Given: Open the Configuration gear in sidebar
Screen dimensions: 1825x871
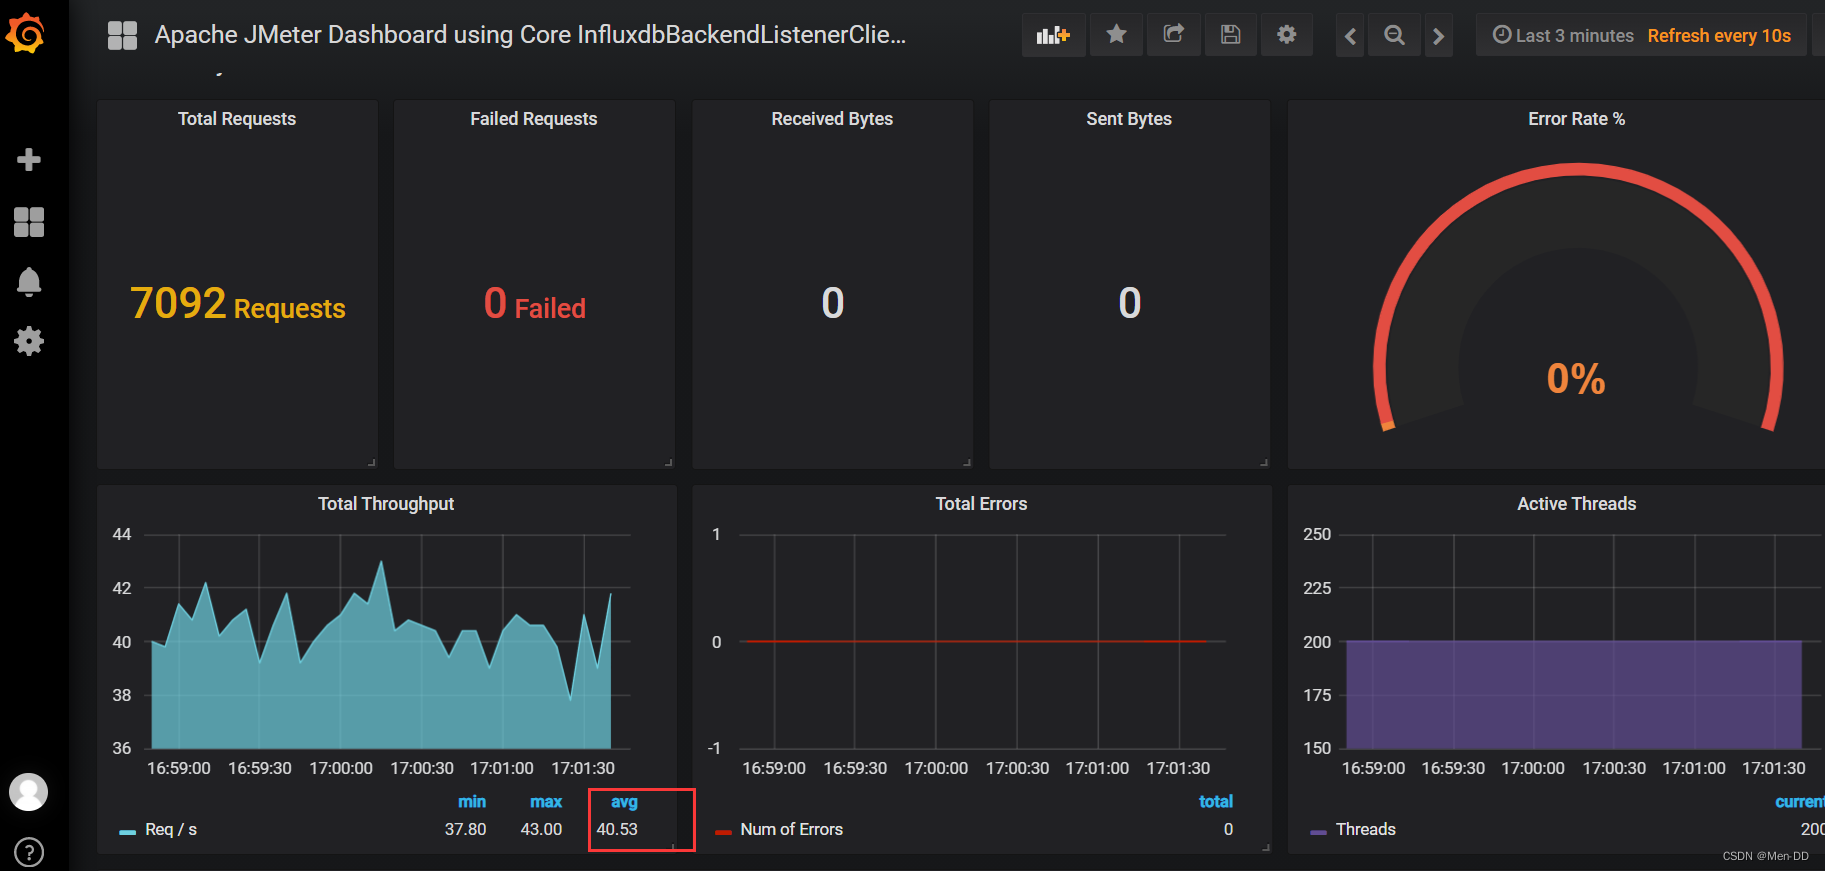Looking at the screenshot, I should [x=29, y=341].
